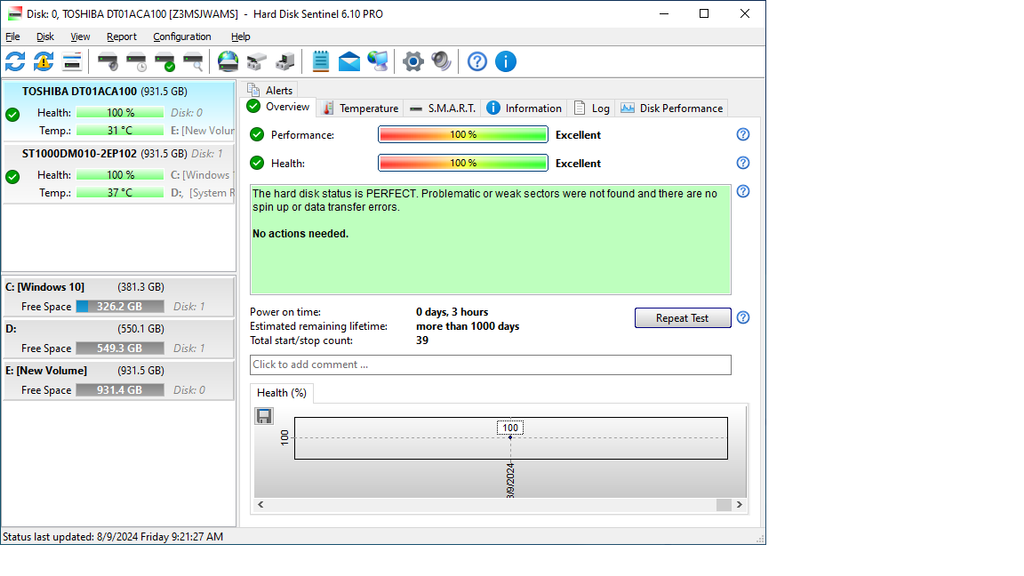Click the 'more than 1000 days' value
Screen dimensions: 1024x576
tap(468, 327)
